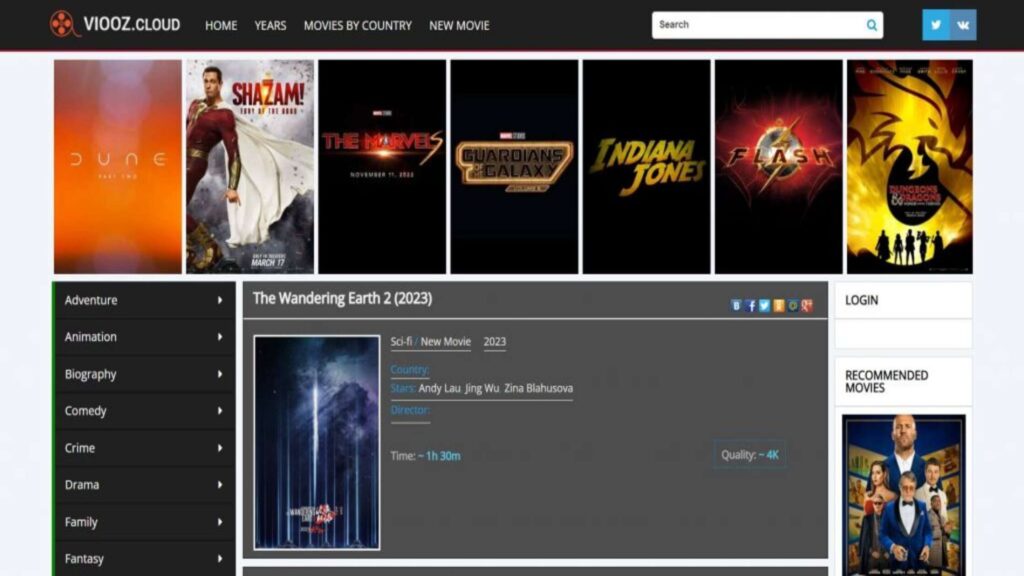Click the 2023 year link
Viewport: 1024px width, 576px height.
492,341
